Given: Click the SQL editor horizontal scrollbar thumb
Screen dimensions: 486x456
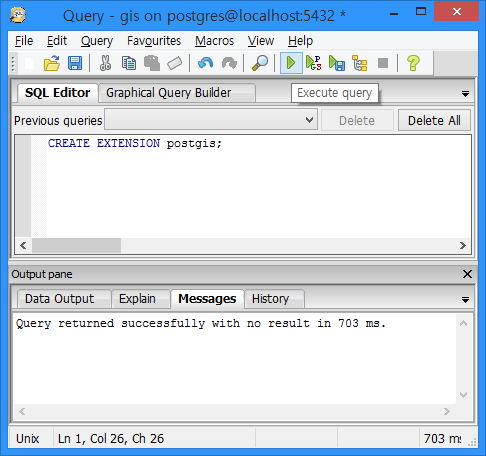Looking at the screenshot, I should (x=76, y=246).
